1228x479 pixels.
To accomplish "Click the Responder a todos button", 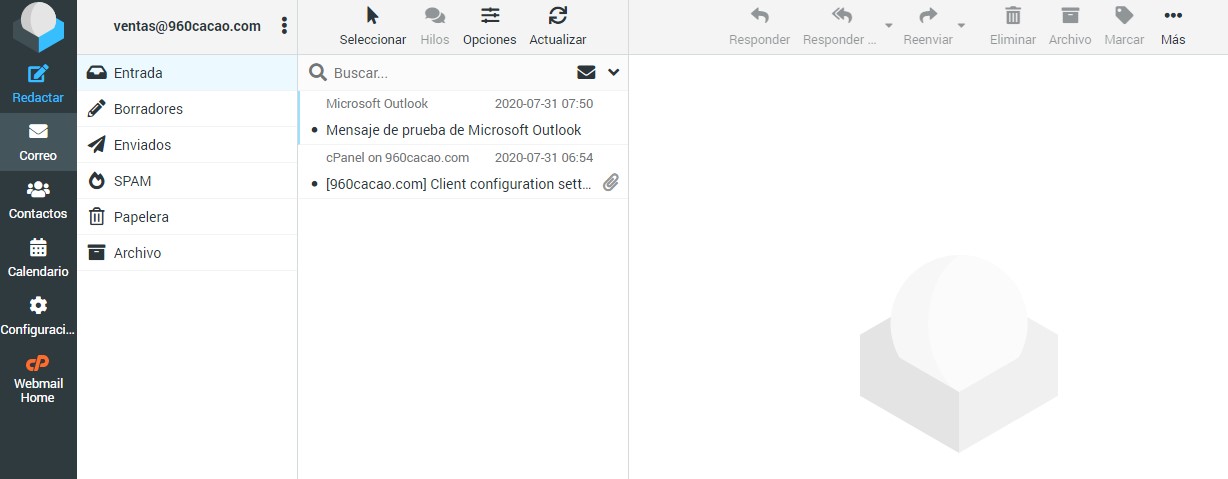I will [840, 27].
